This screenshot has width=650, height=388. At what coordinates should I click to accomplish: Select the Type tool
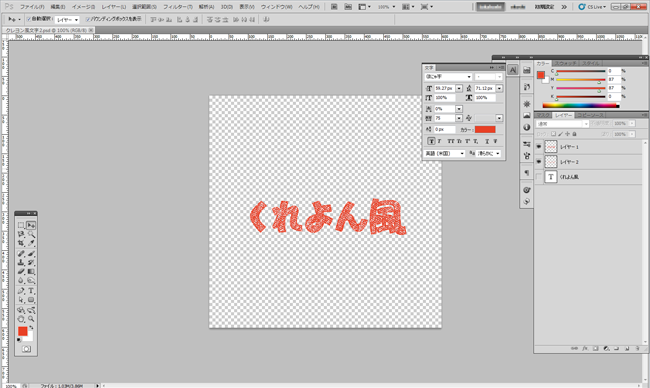coord(31,291)
